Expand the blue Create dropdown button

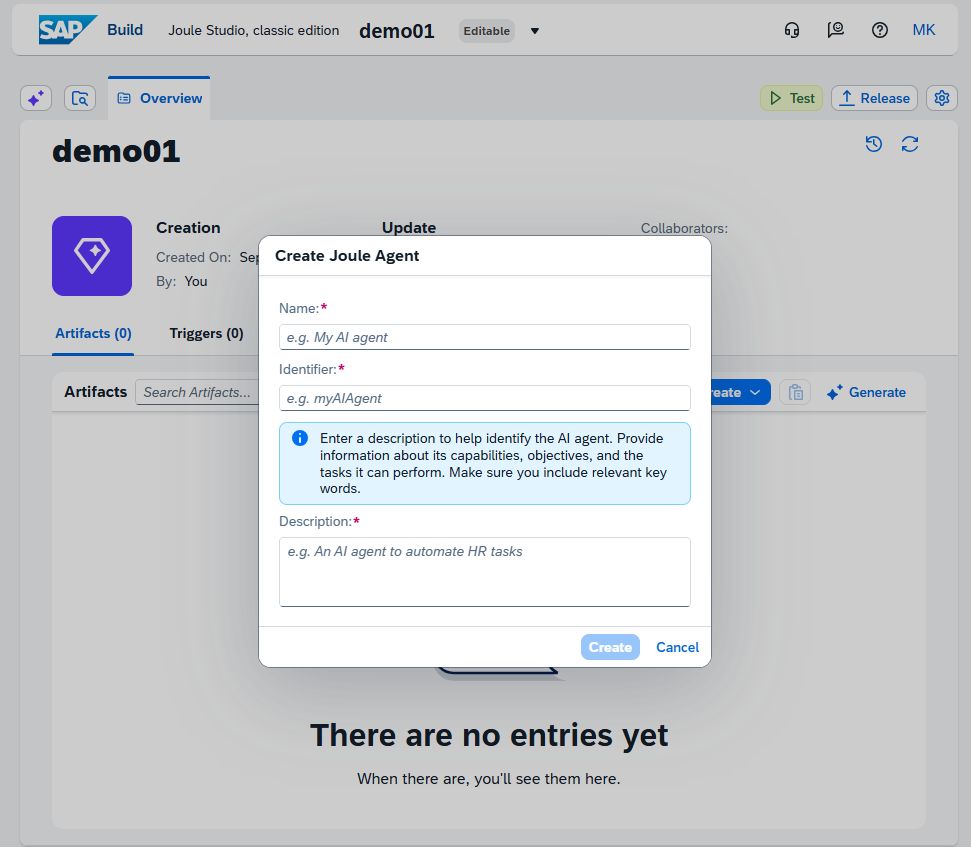[741, 393]
